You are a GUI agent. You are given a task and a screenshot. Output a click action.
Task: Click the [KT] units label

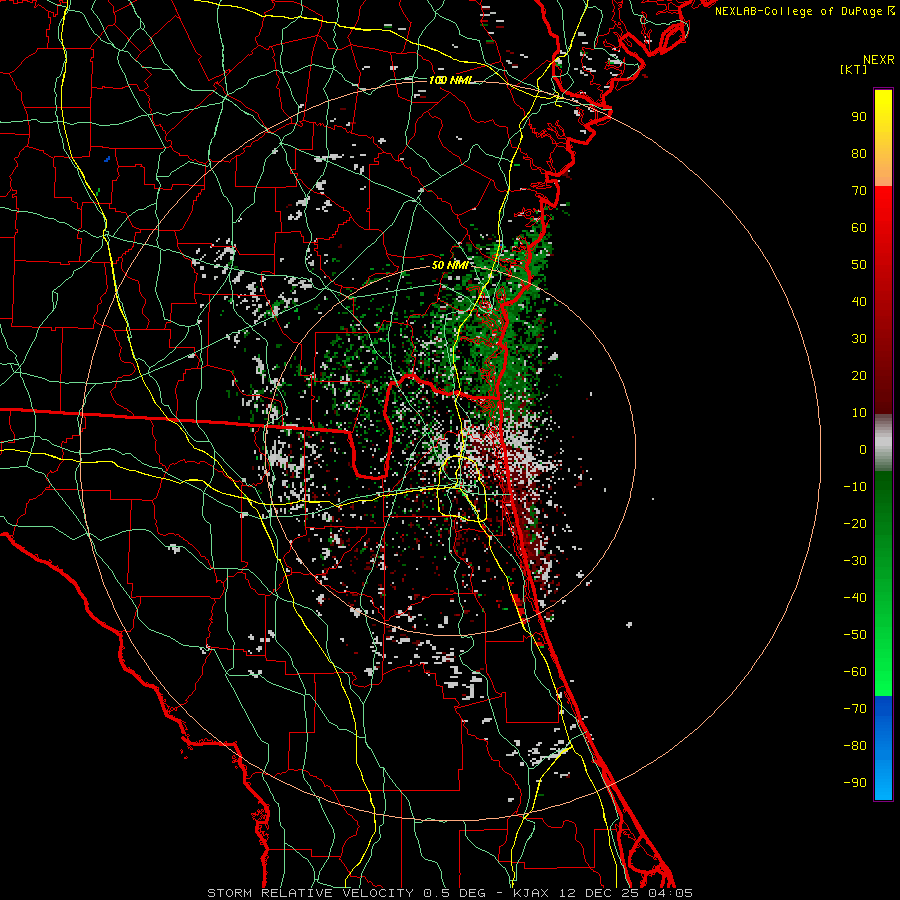pos(854,69)
